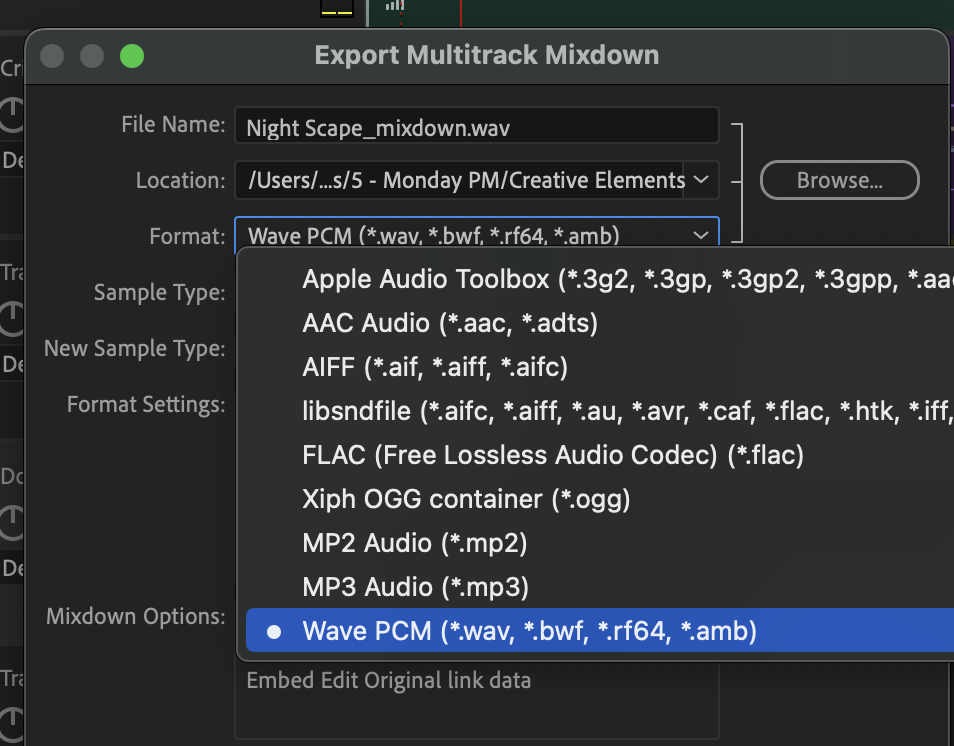
Task: Click the Embed Edit Original link data text
Action: pyautogui.click(x=388, y=681)
